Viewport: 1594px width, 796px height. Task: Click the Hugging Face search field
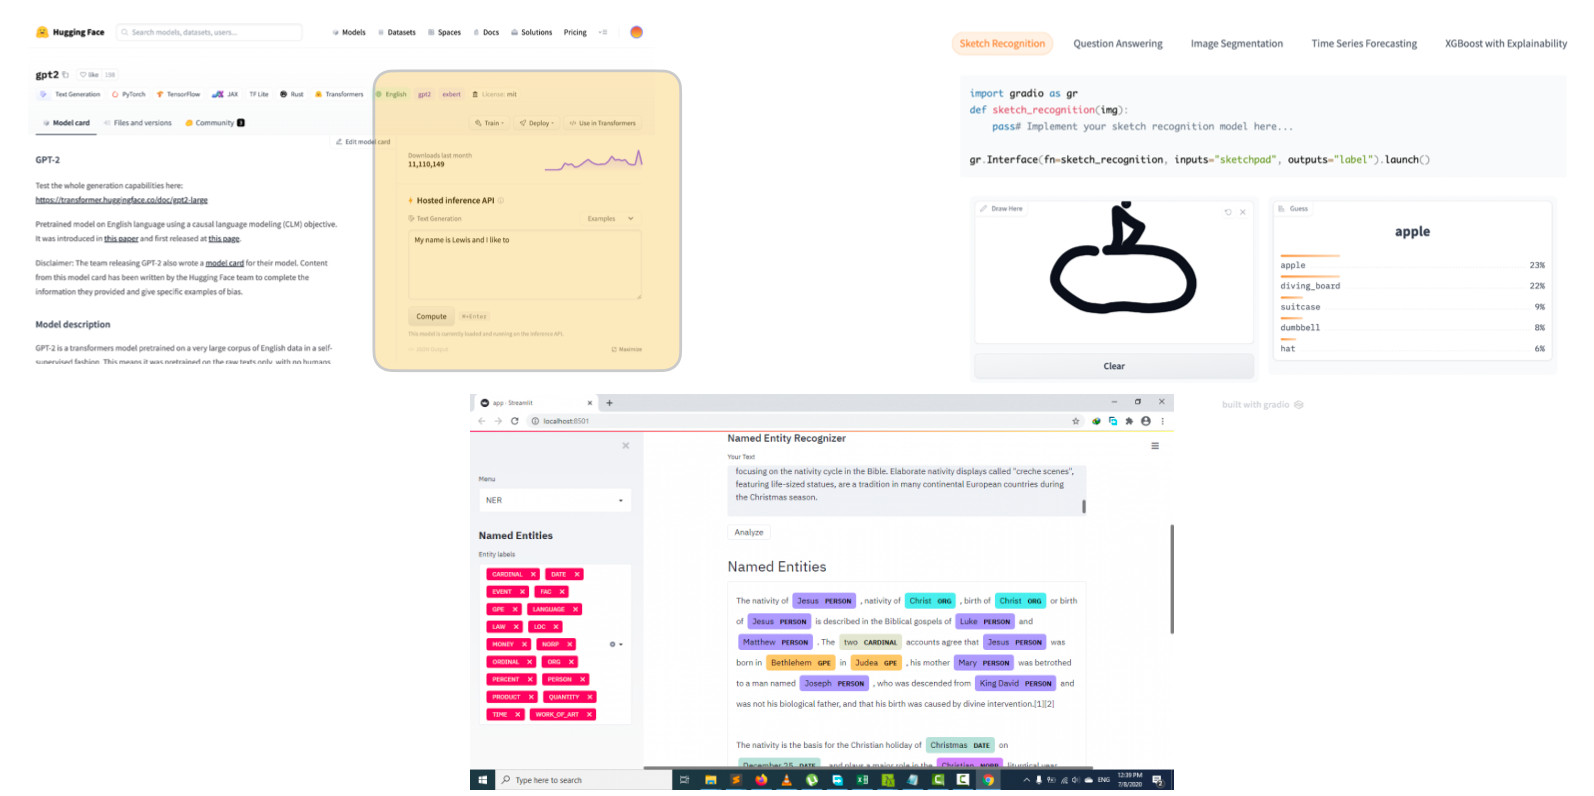210,32
